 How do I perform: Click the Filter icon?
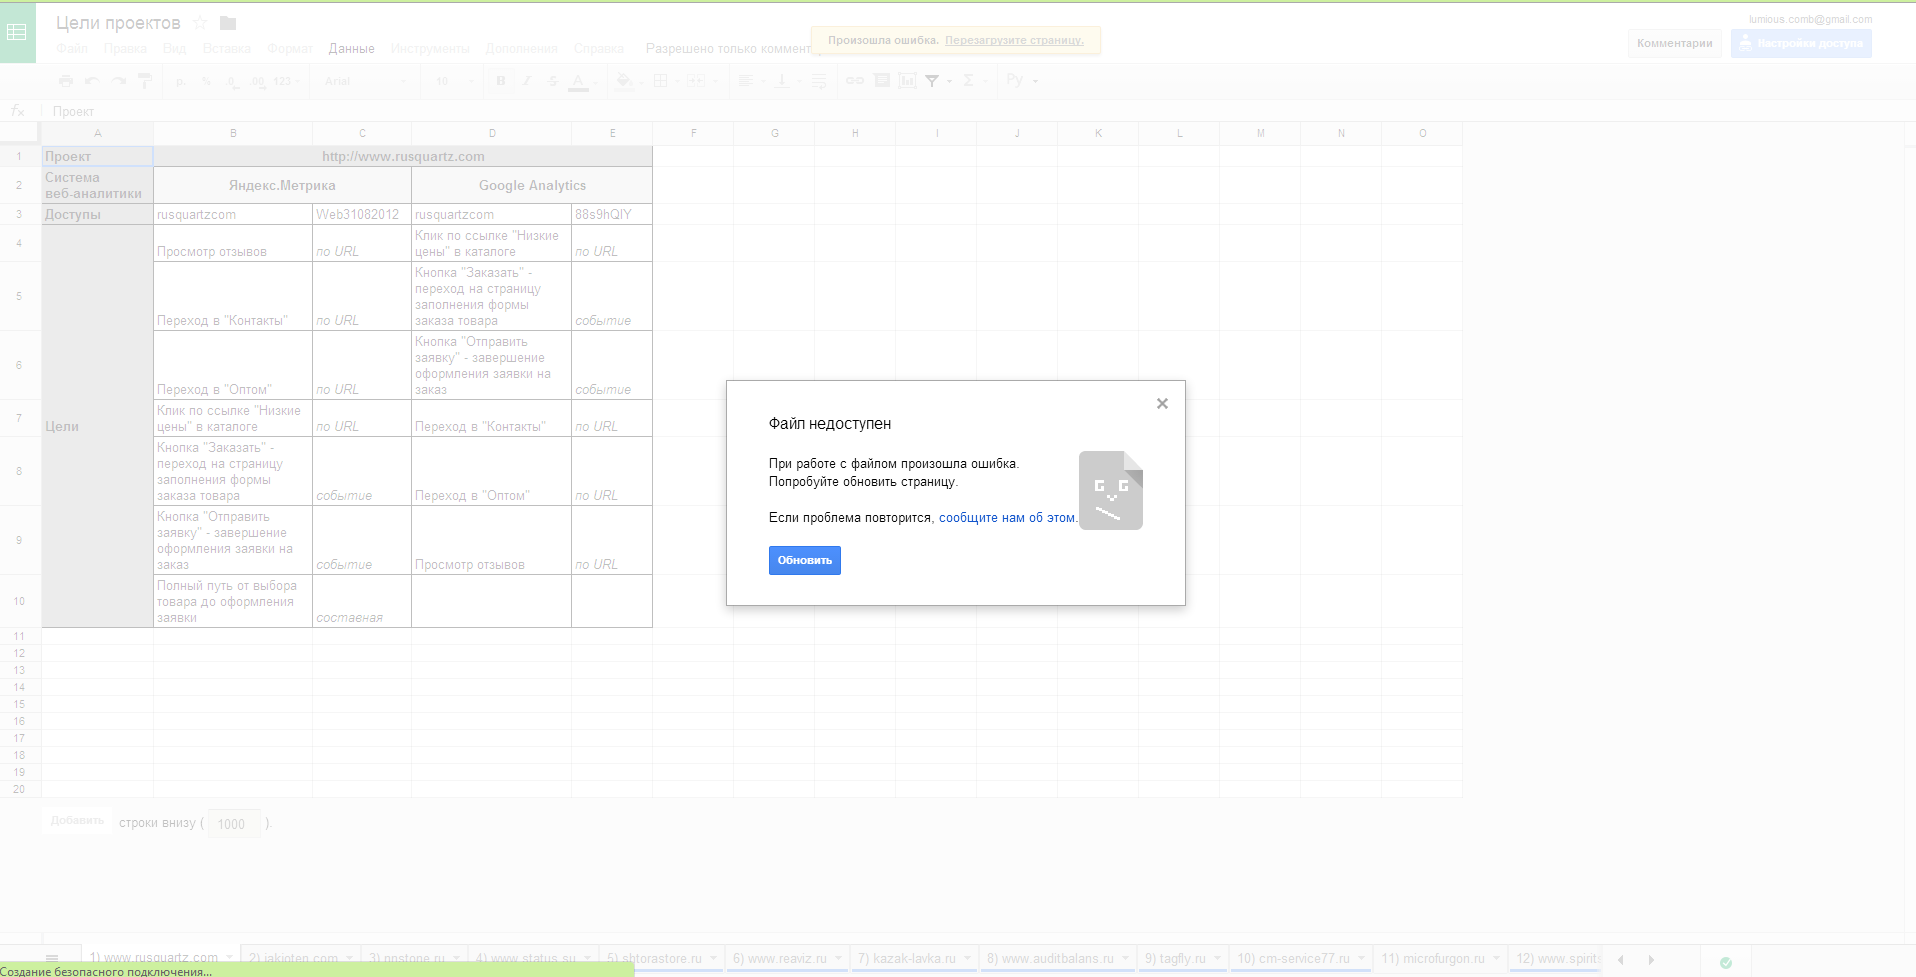(933, 81)
